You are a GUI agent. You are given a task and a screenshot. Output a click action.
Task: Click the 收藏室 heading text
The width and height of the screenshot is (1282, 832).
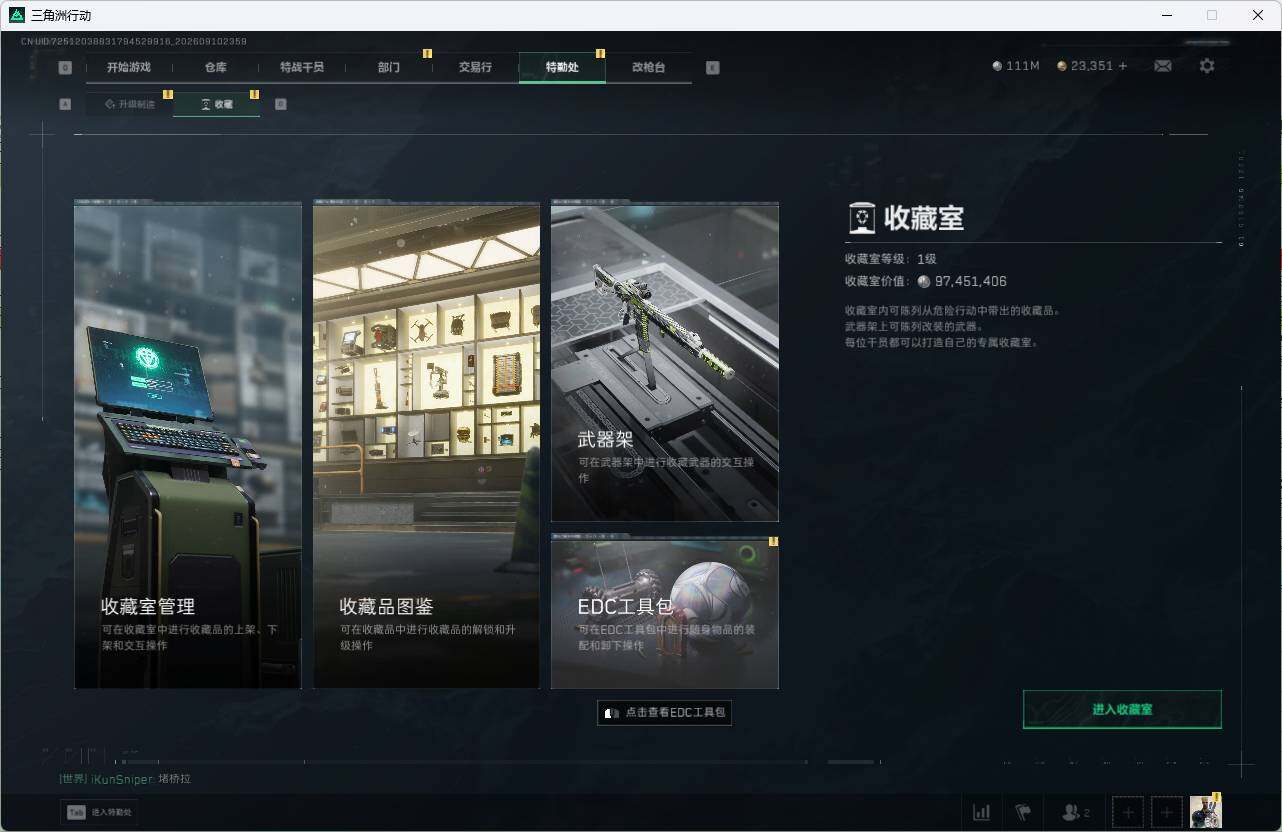tap(924, 218)
